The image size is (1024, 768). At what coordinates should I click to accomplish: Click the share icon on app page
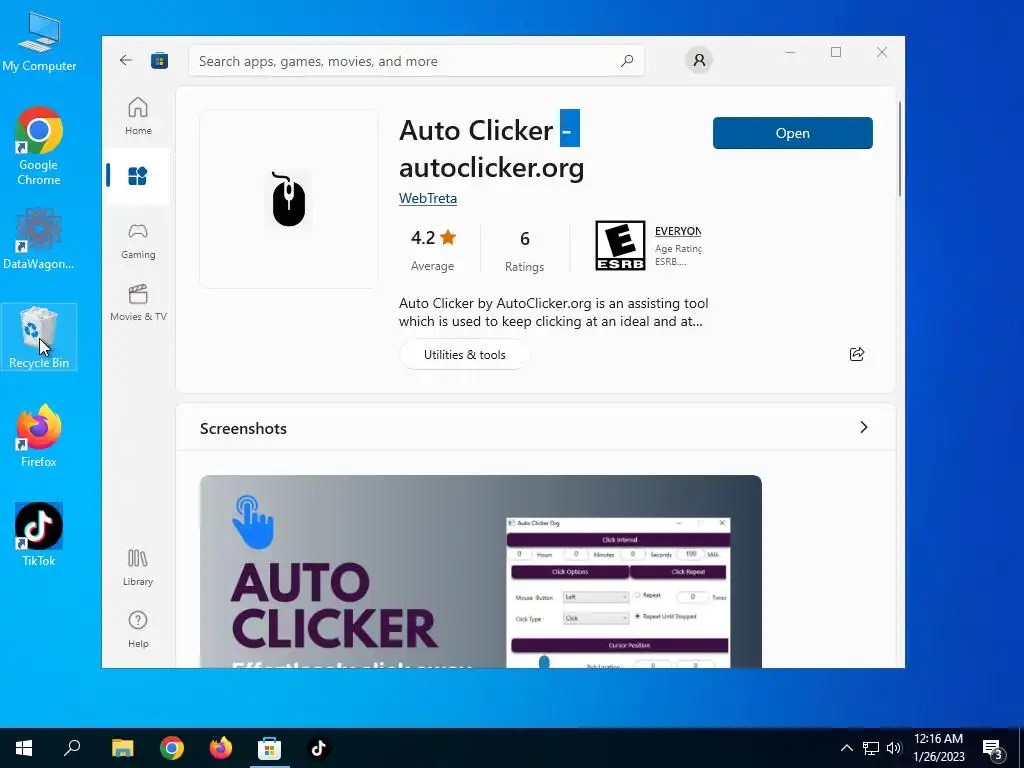click(x=857, y=354)
